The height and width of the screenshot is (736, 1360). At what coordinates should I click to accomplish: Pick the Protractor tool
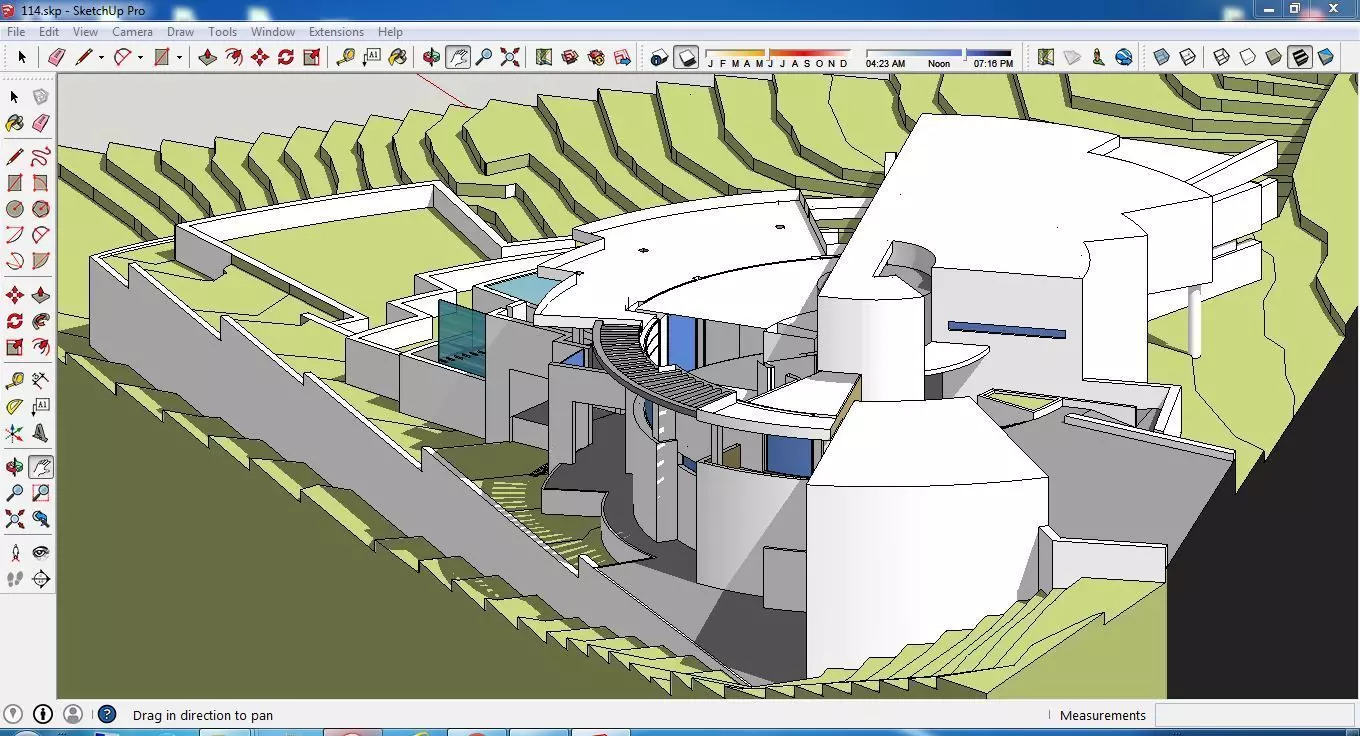(x=14, y=407)
